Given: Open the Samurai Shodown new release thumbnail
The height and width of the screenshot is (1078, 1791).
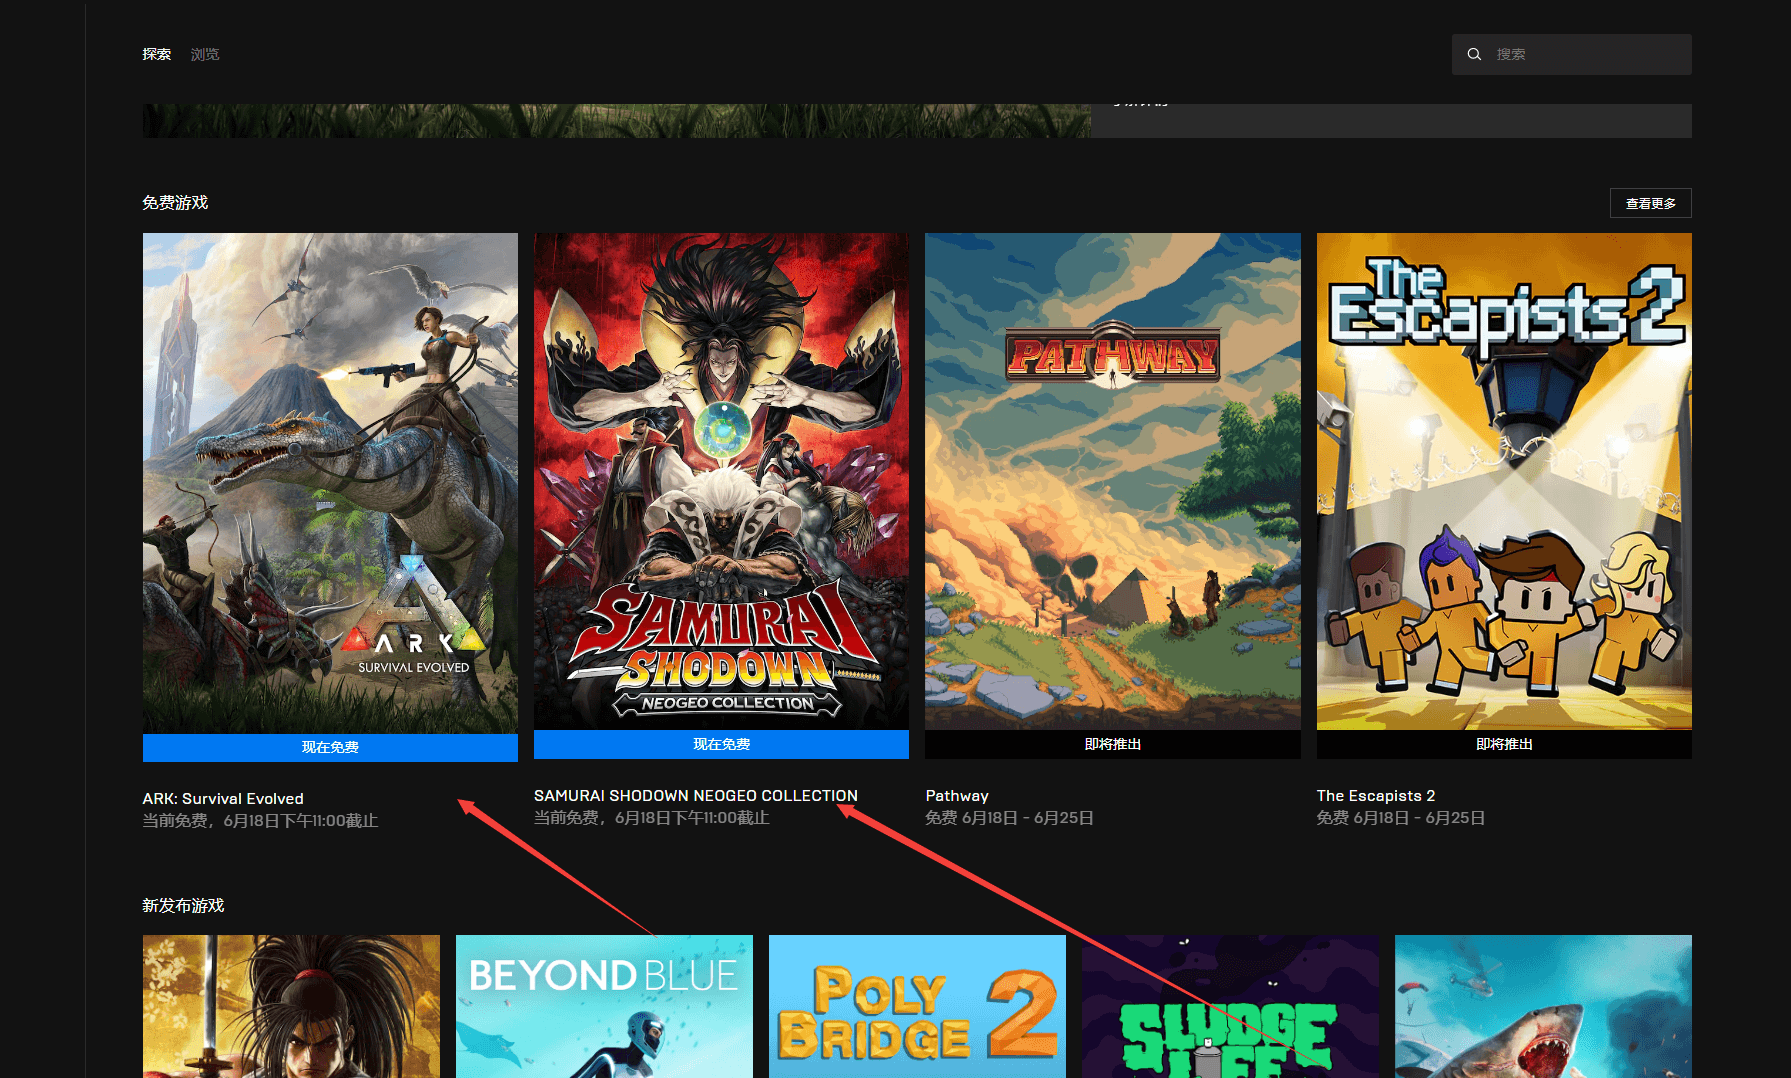Looking at the screenshot, I should 291,1006.
